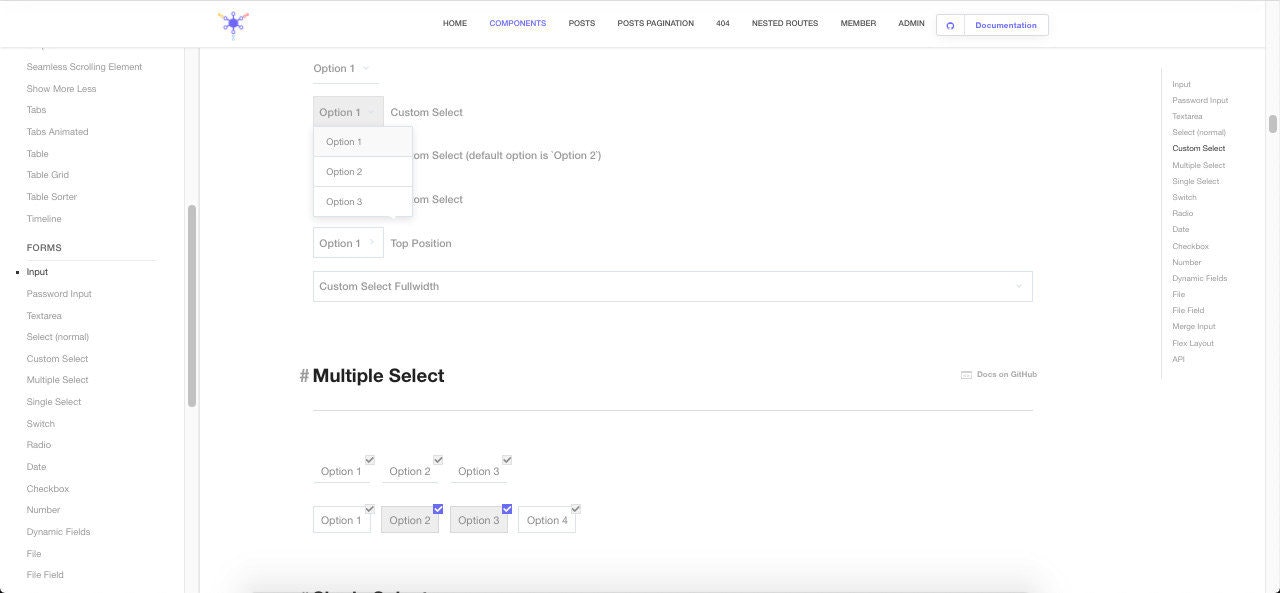1280x593 pixels.
Task: Click the Documentation button
Action: click(x=1005, y=25)
